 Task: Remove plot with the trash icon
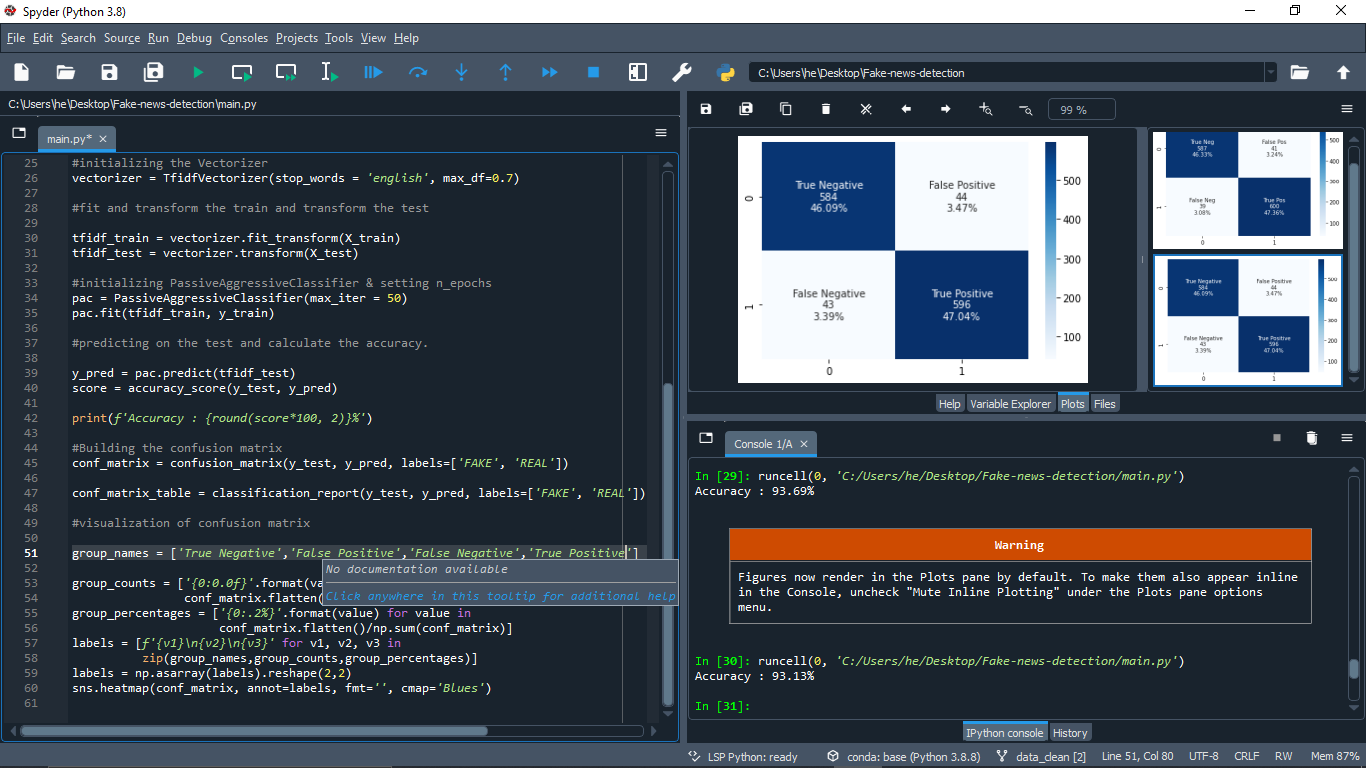click(826, 109)
